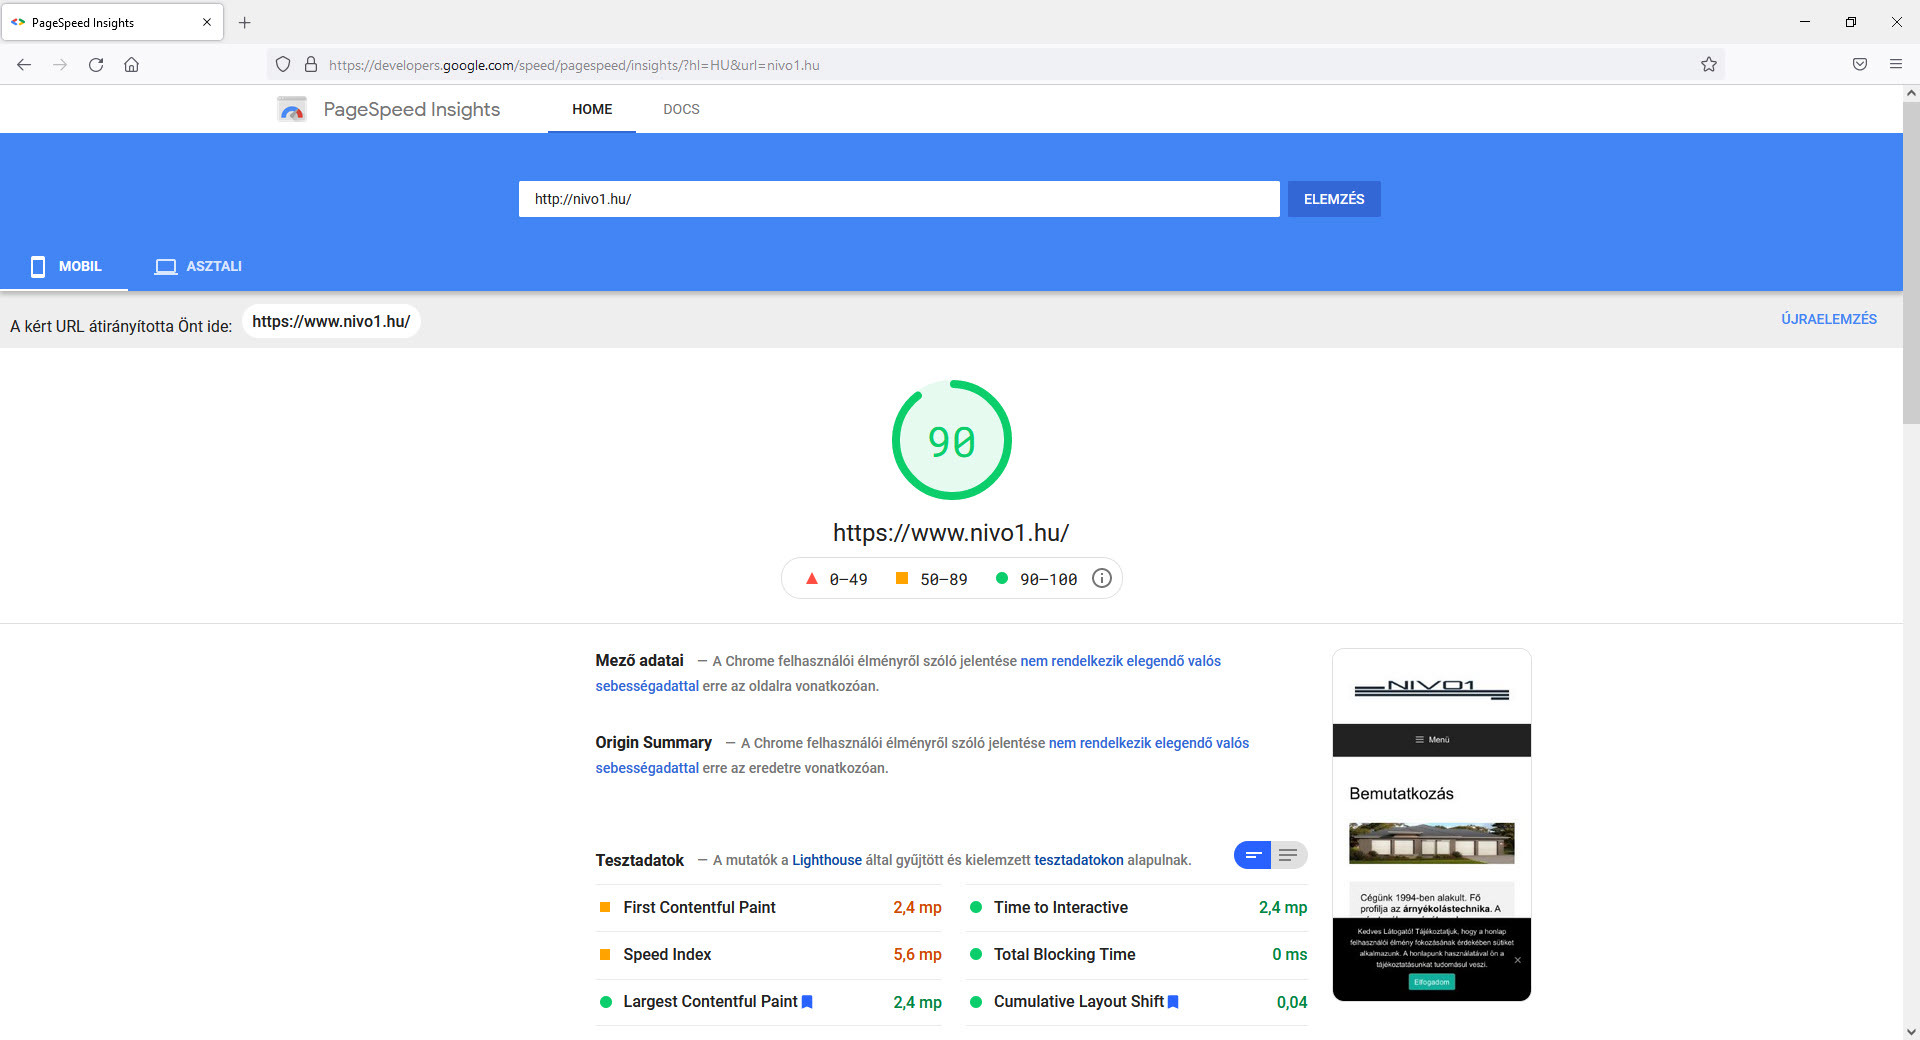
Task: Open the DOCS menu item
Action: (681, 109)
